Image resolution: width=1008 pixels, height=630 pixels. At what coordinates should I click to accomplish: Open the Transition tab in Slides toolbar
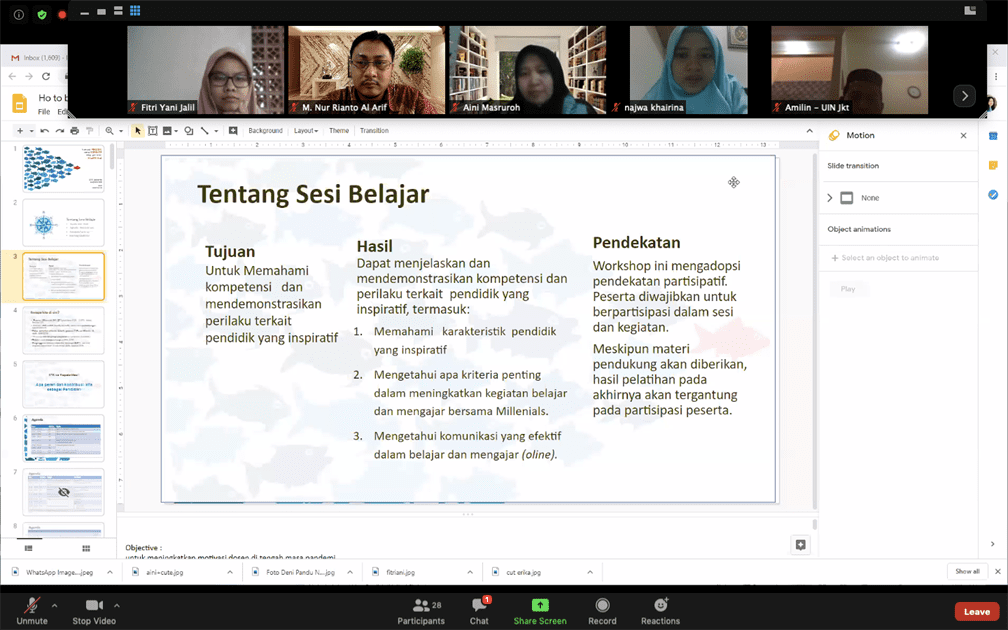(374, 131)
